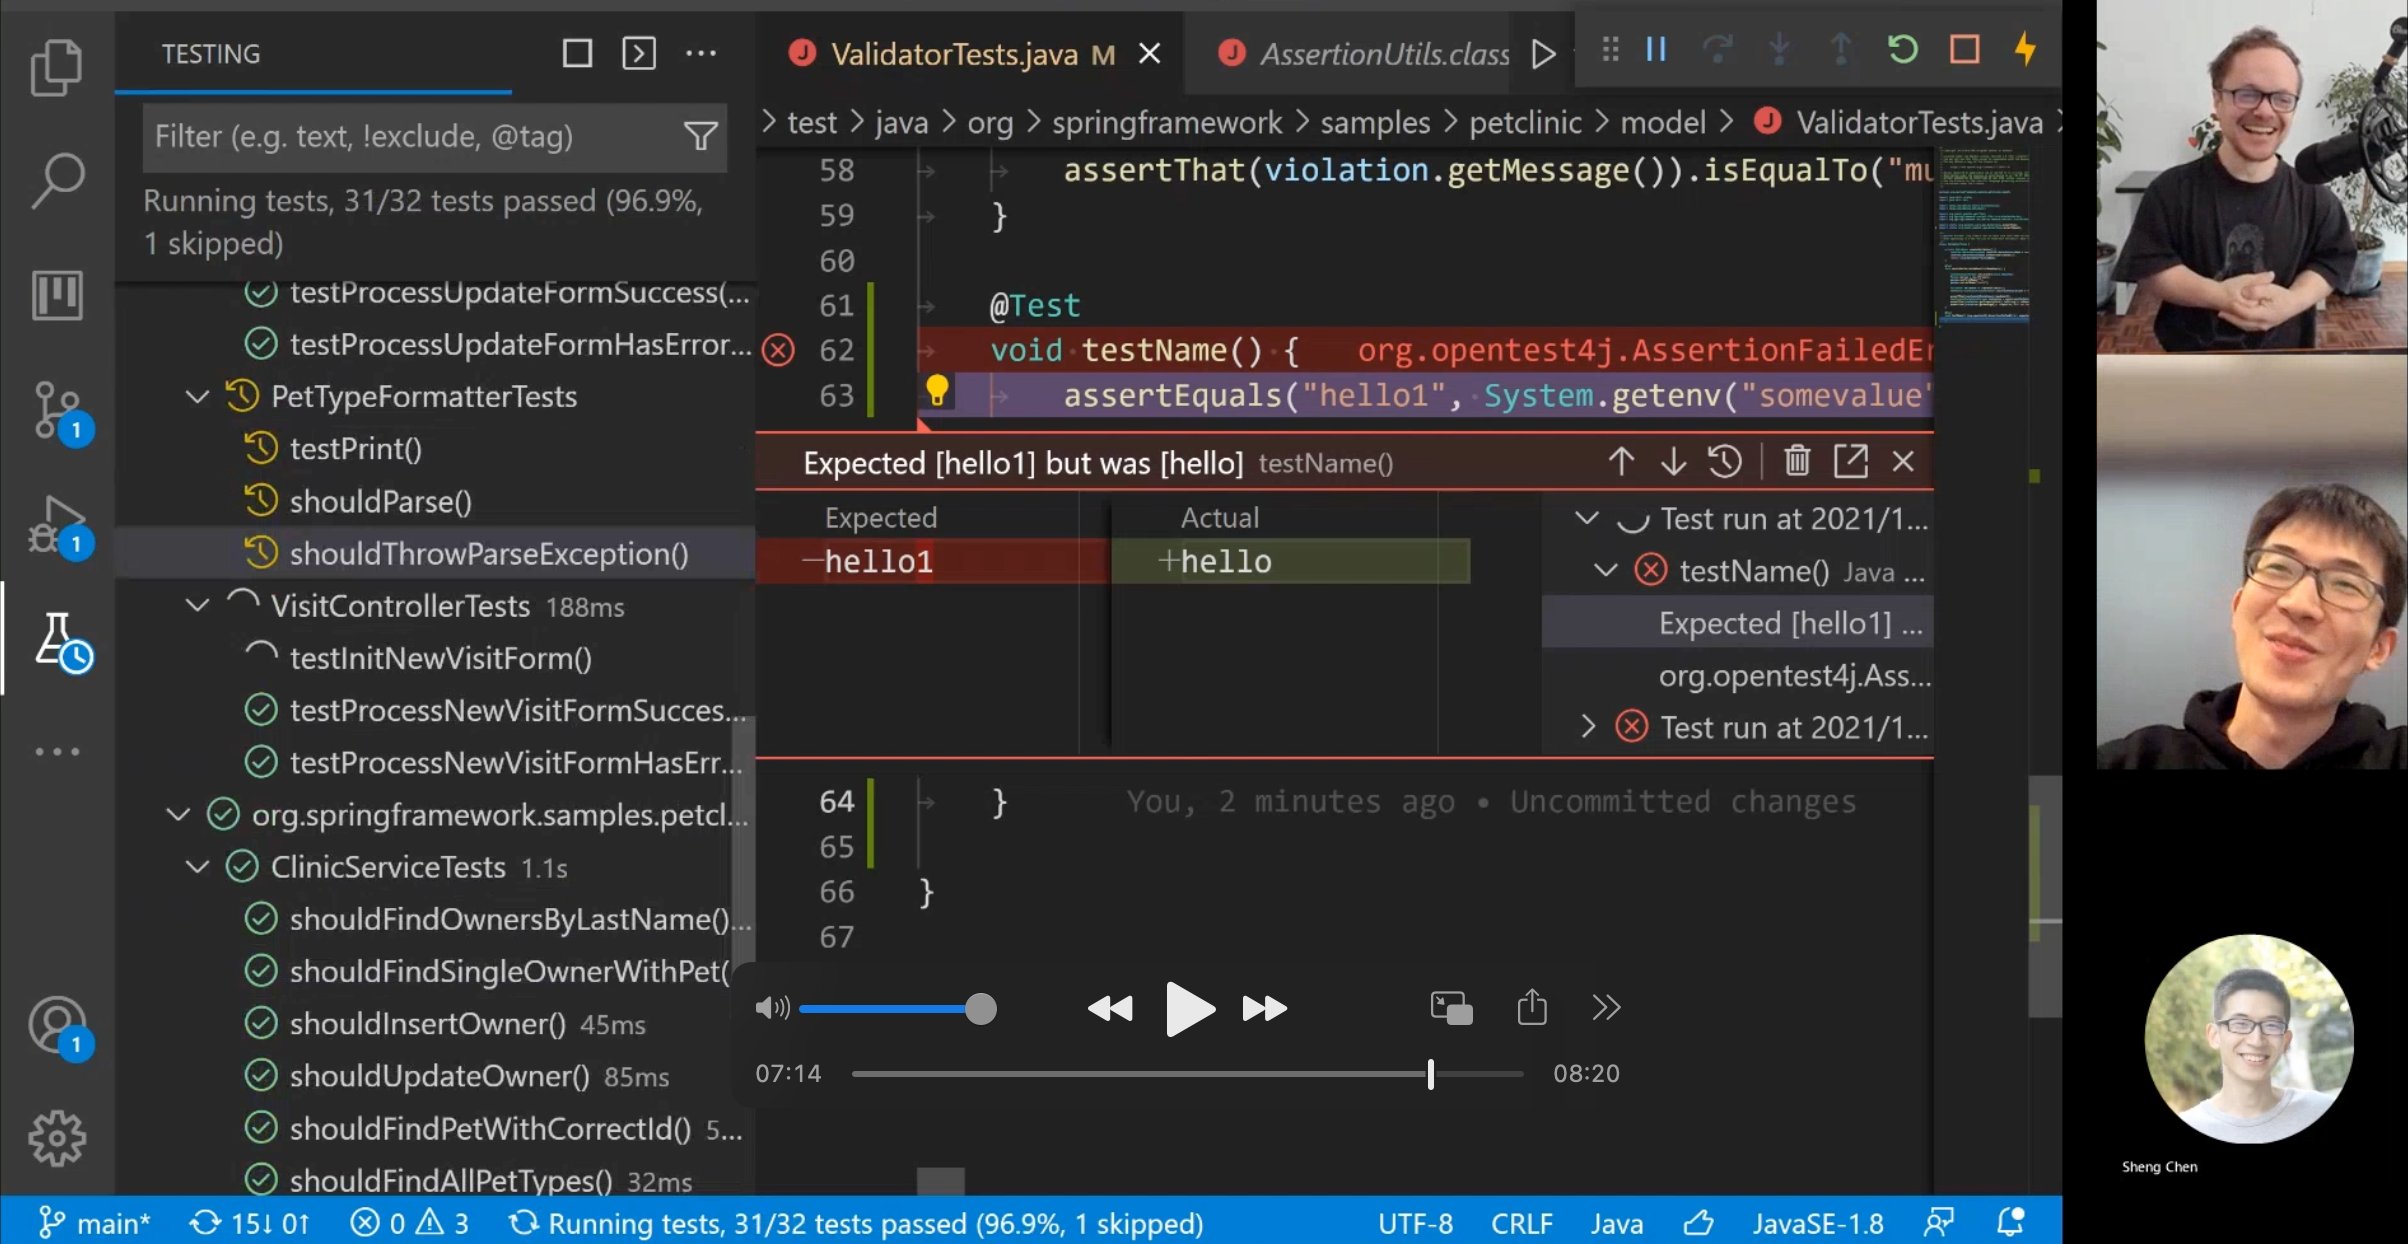
Task: Collapse the ClinicServiceTests node
Action: coord(198,867)
